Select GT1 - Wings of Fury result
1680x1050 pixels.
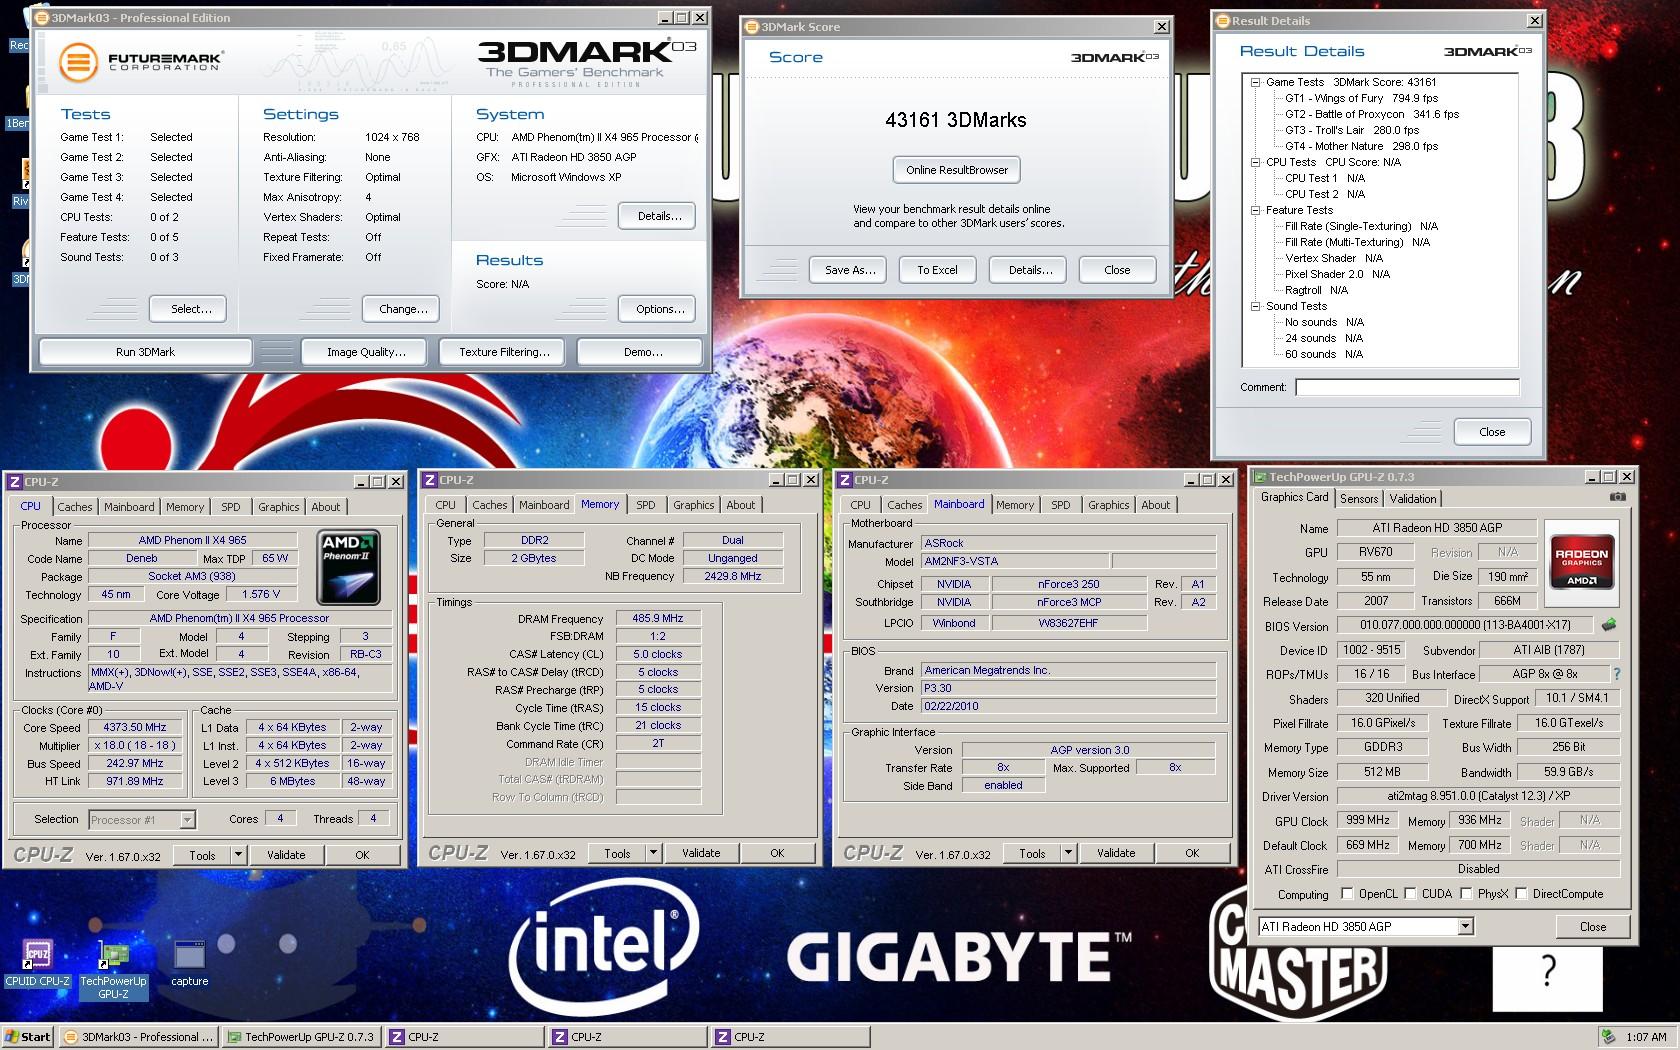[x=1361, y=98]
